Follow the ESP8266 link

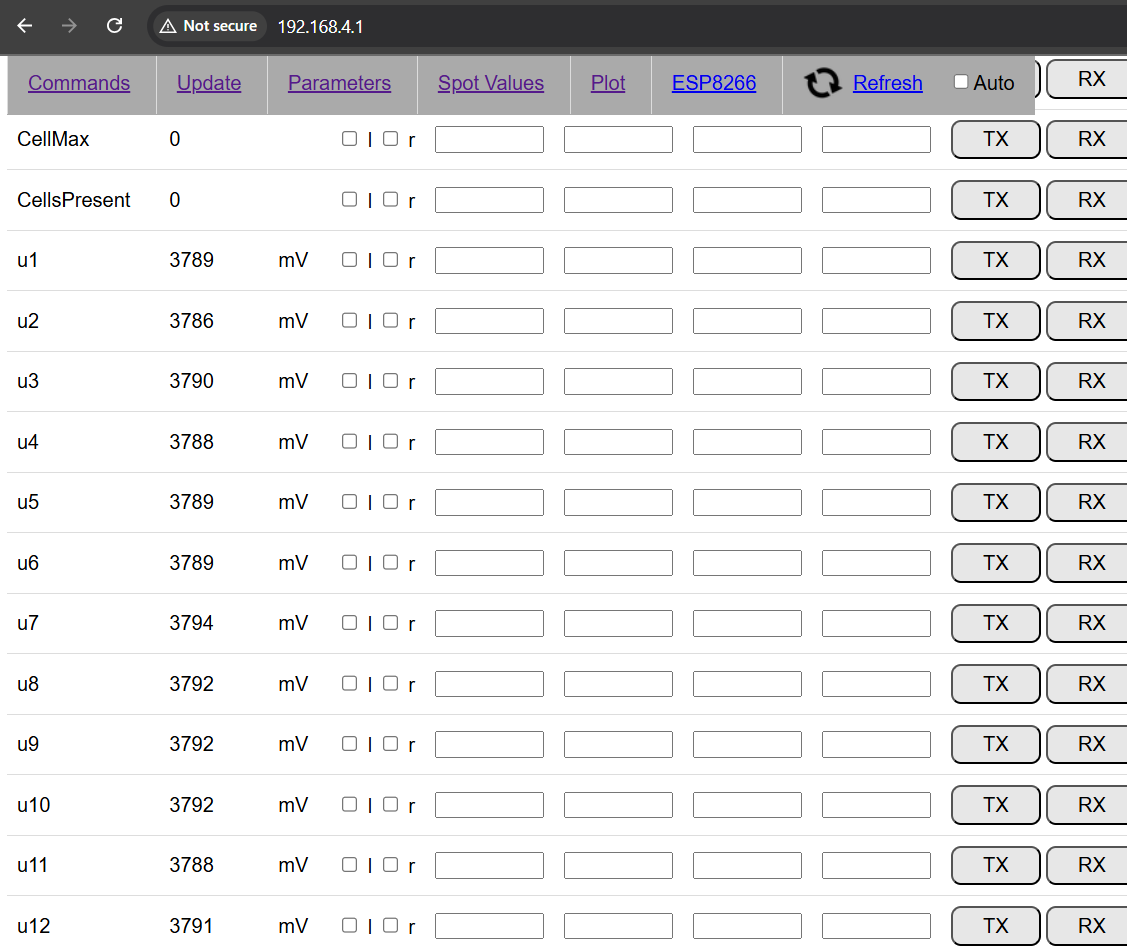714,83
